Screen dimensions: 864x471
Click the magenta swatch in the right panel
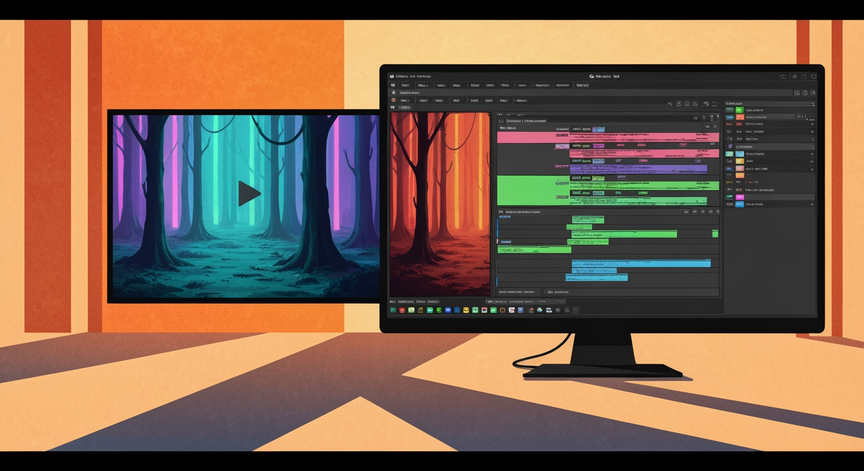pyautogui.click(x=739, y=197)
